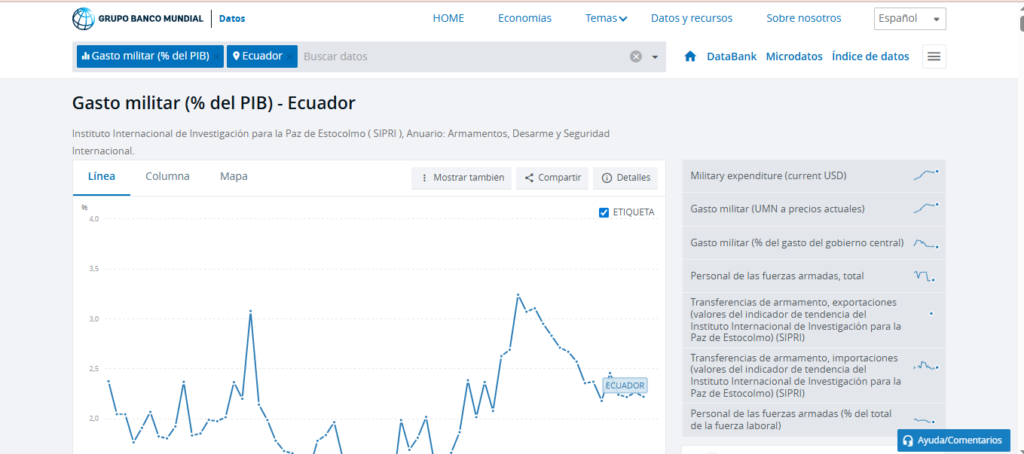The height and width of the screenshot is (454, 1024).
Task: Click the Ayuda/Comentarios headset button
Action: pyautogui.click(x=953, y=440)
